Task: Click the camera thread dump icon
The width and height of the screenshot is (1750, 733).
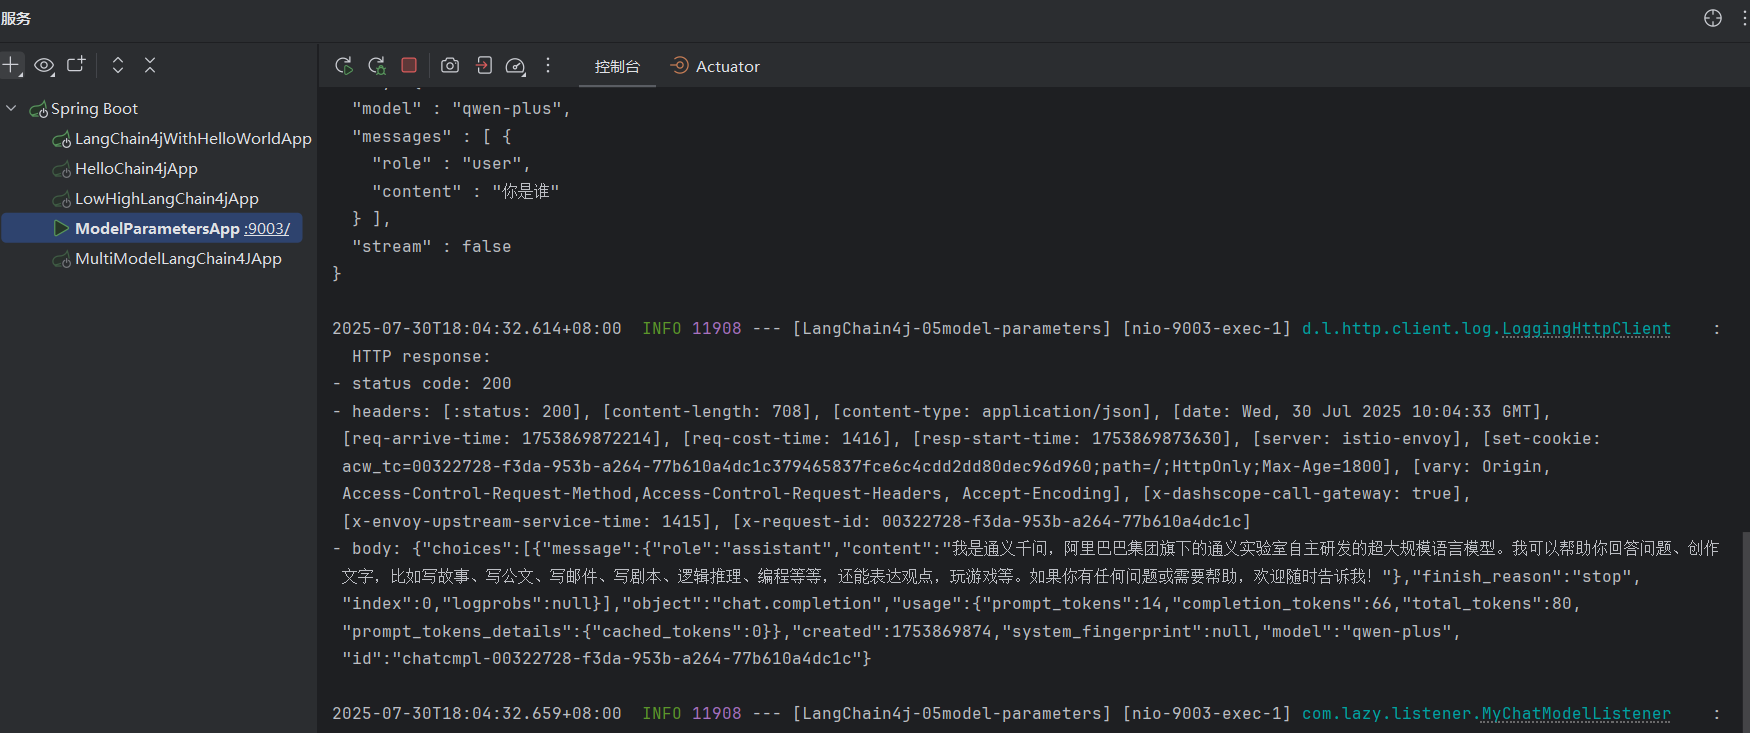Action: (x=450, y=66)
